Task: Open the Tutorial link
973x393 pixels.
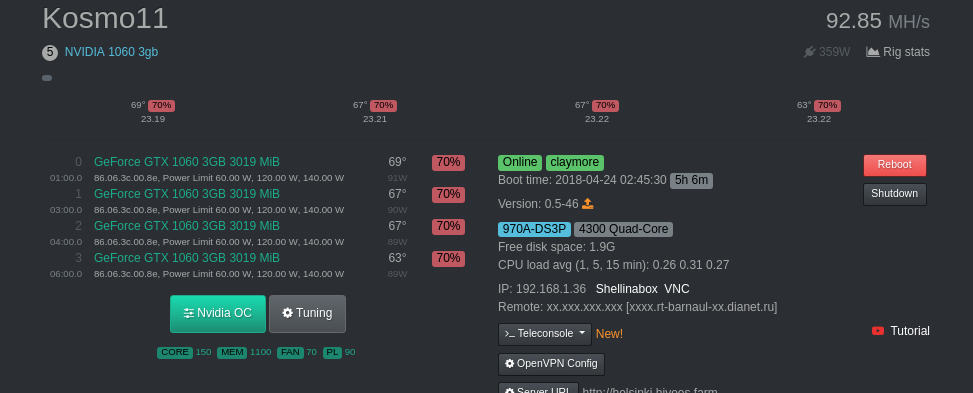Action: point(910,331)
